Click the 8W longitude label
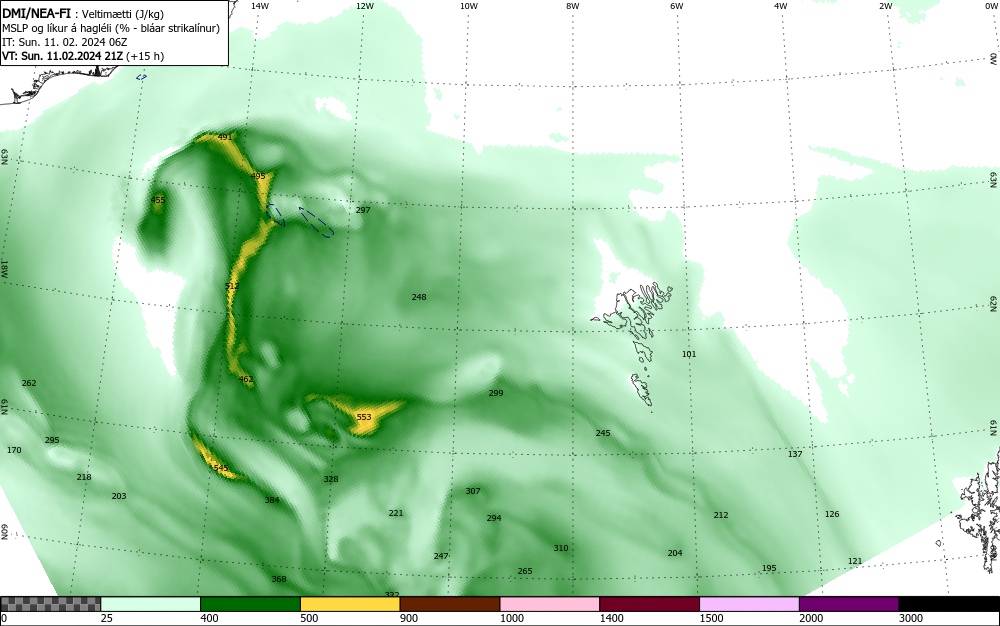1000x626 pixels. [573, 6]
